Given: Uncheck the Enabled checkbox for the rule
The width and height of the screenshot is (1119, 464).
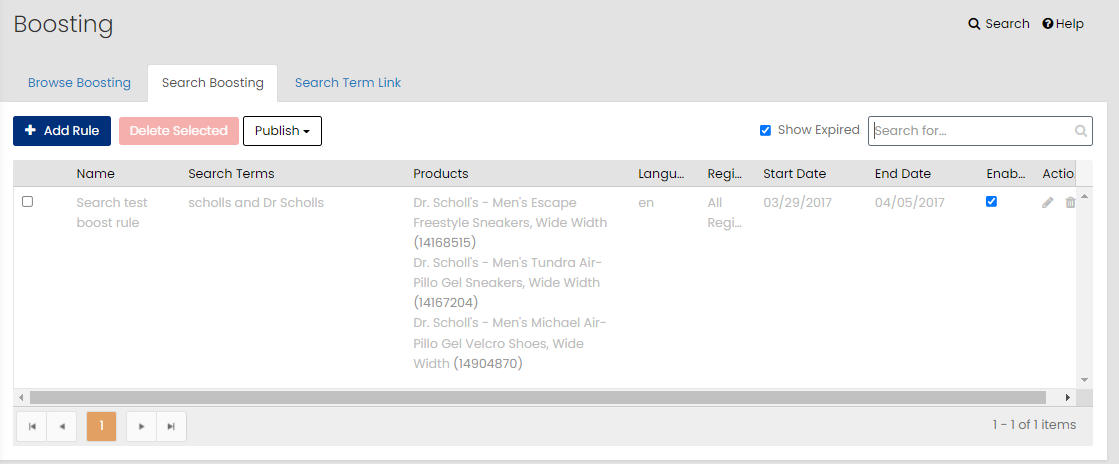Looking at the screenshot, I should [991, 202].
